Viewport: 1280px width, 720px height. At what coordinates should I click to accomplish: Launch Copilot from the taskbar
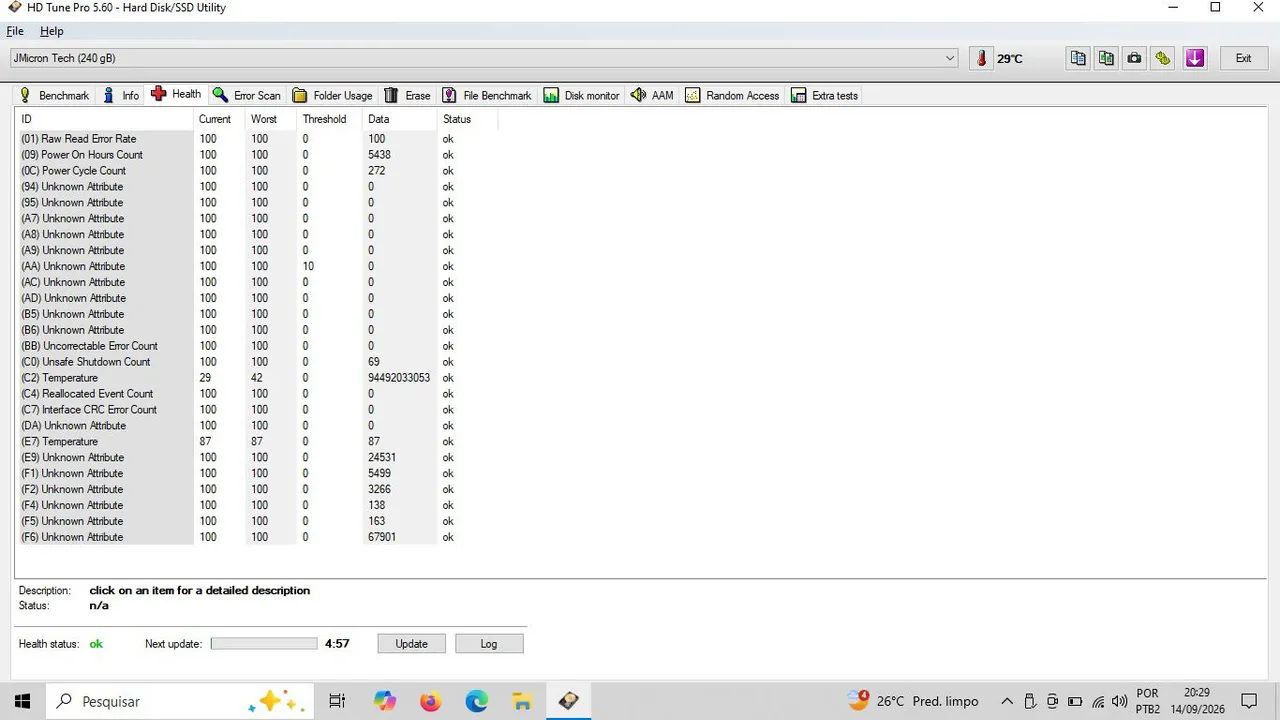(385, 701)
